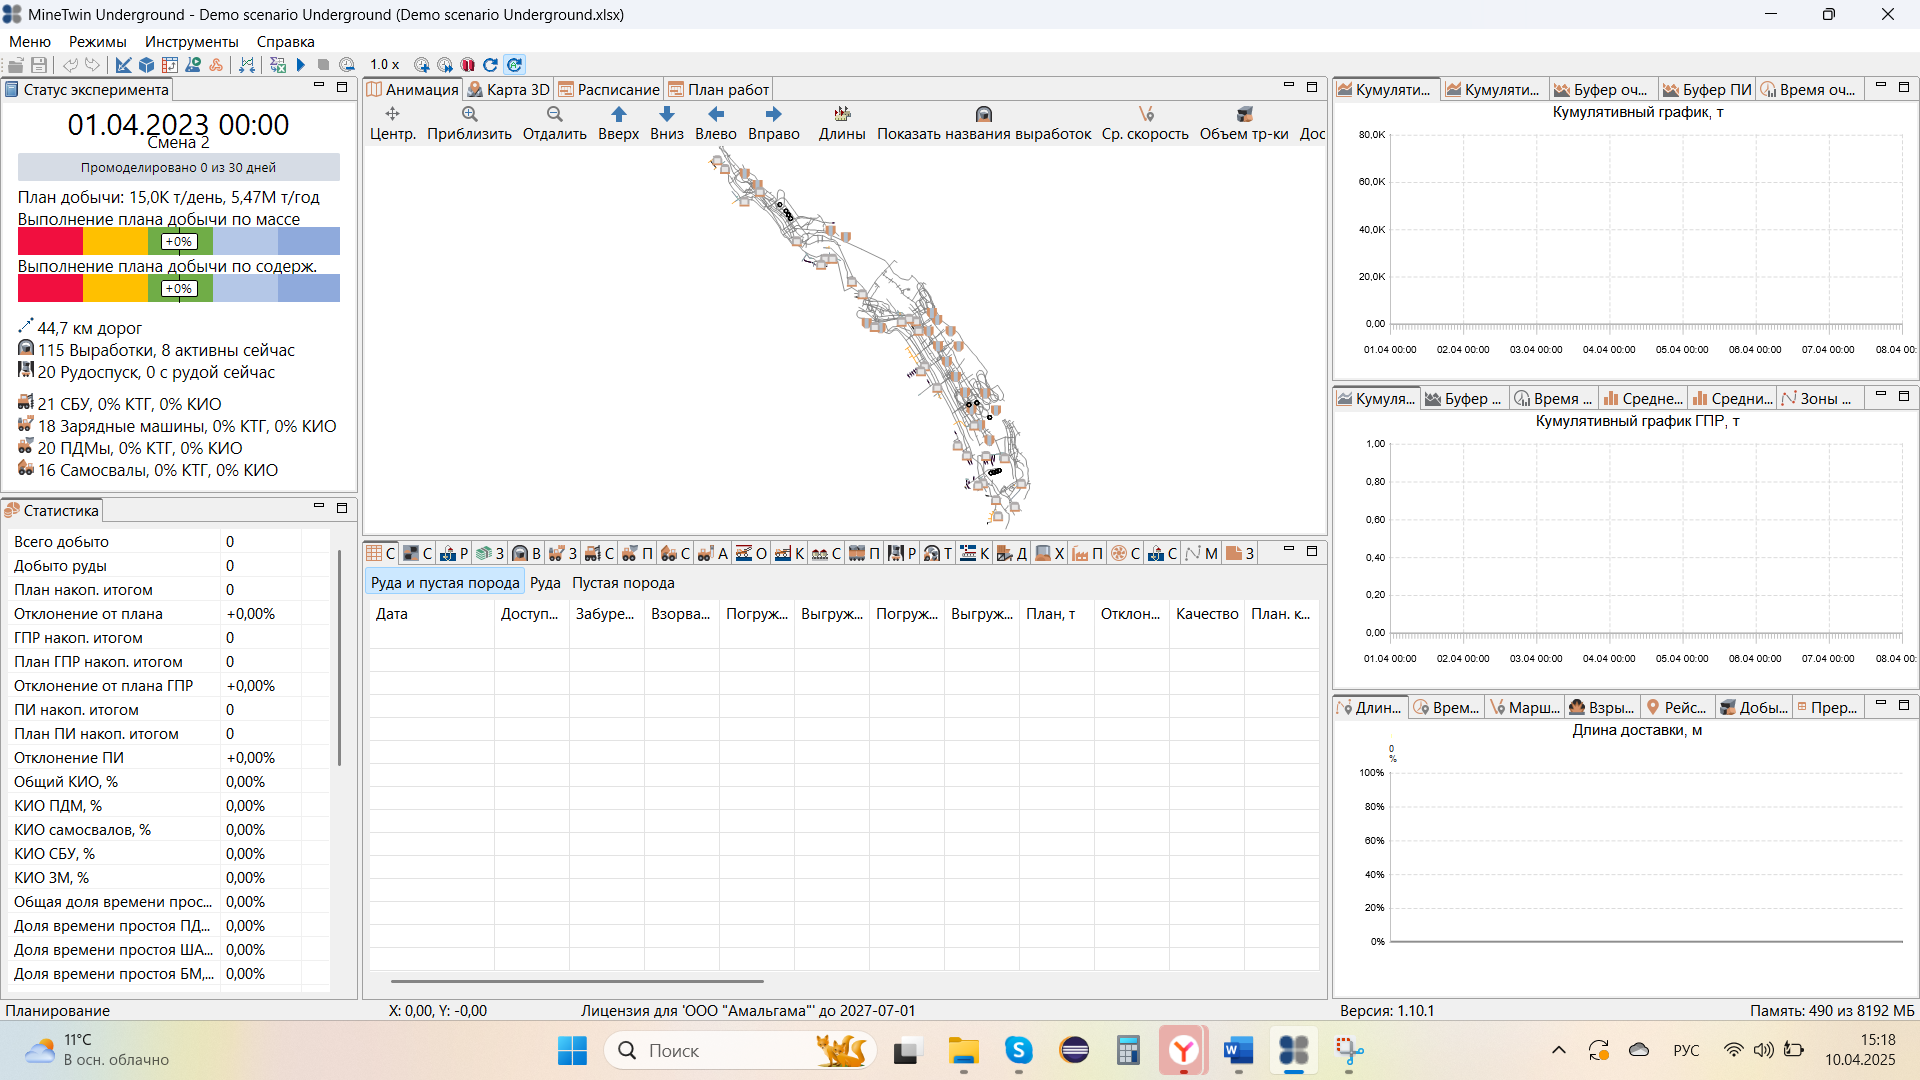The image size is (1920, 1080).
Task: Click the Statistics panel vertical scrollbar
Action: [x=340, y=657]
